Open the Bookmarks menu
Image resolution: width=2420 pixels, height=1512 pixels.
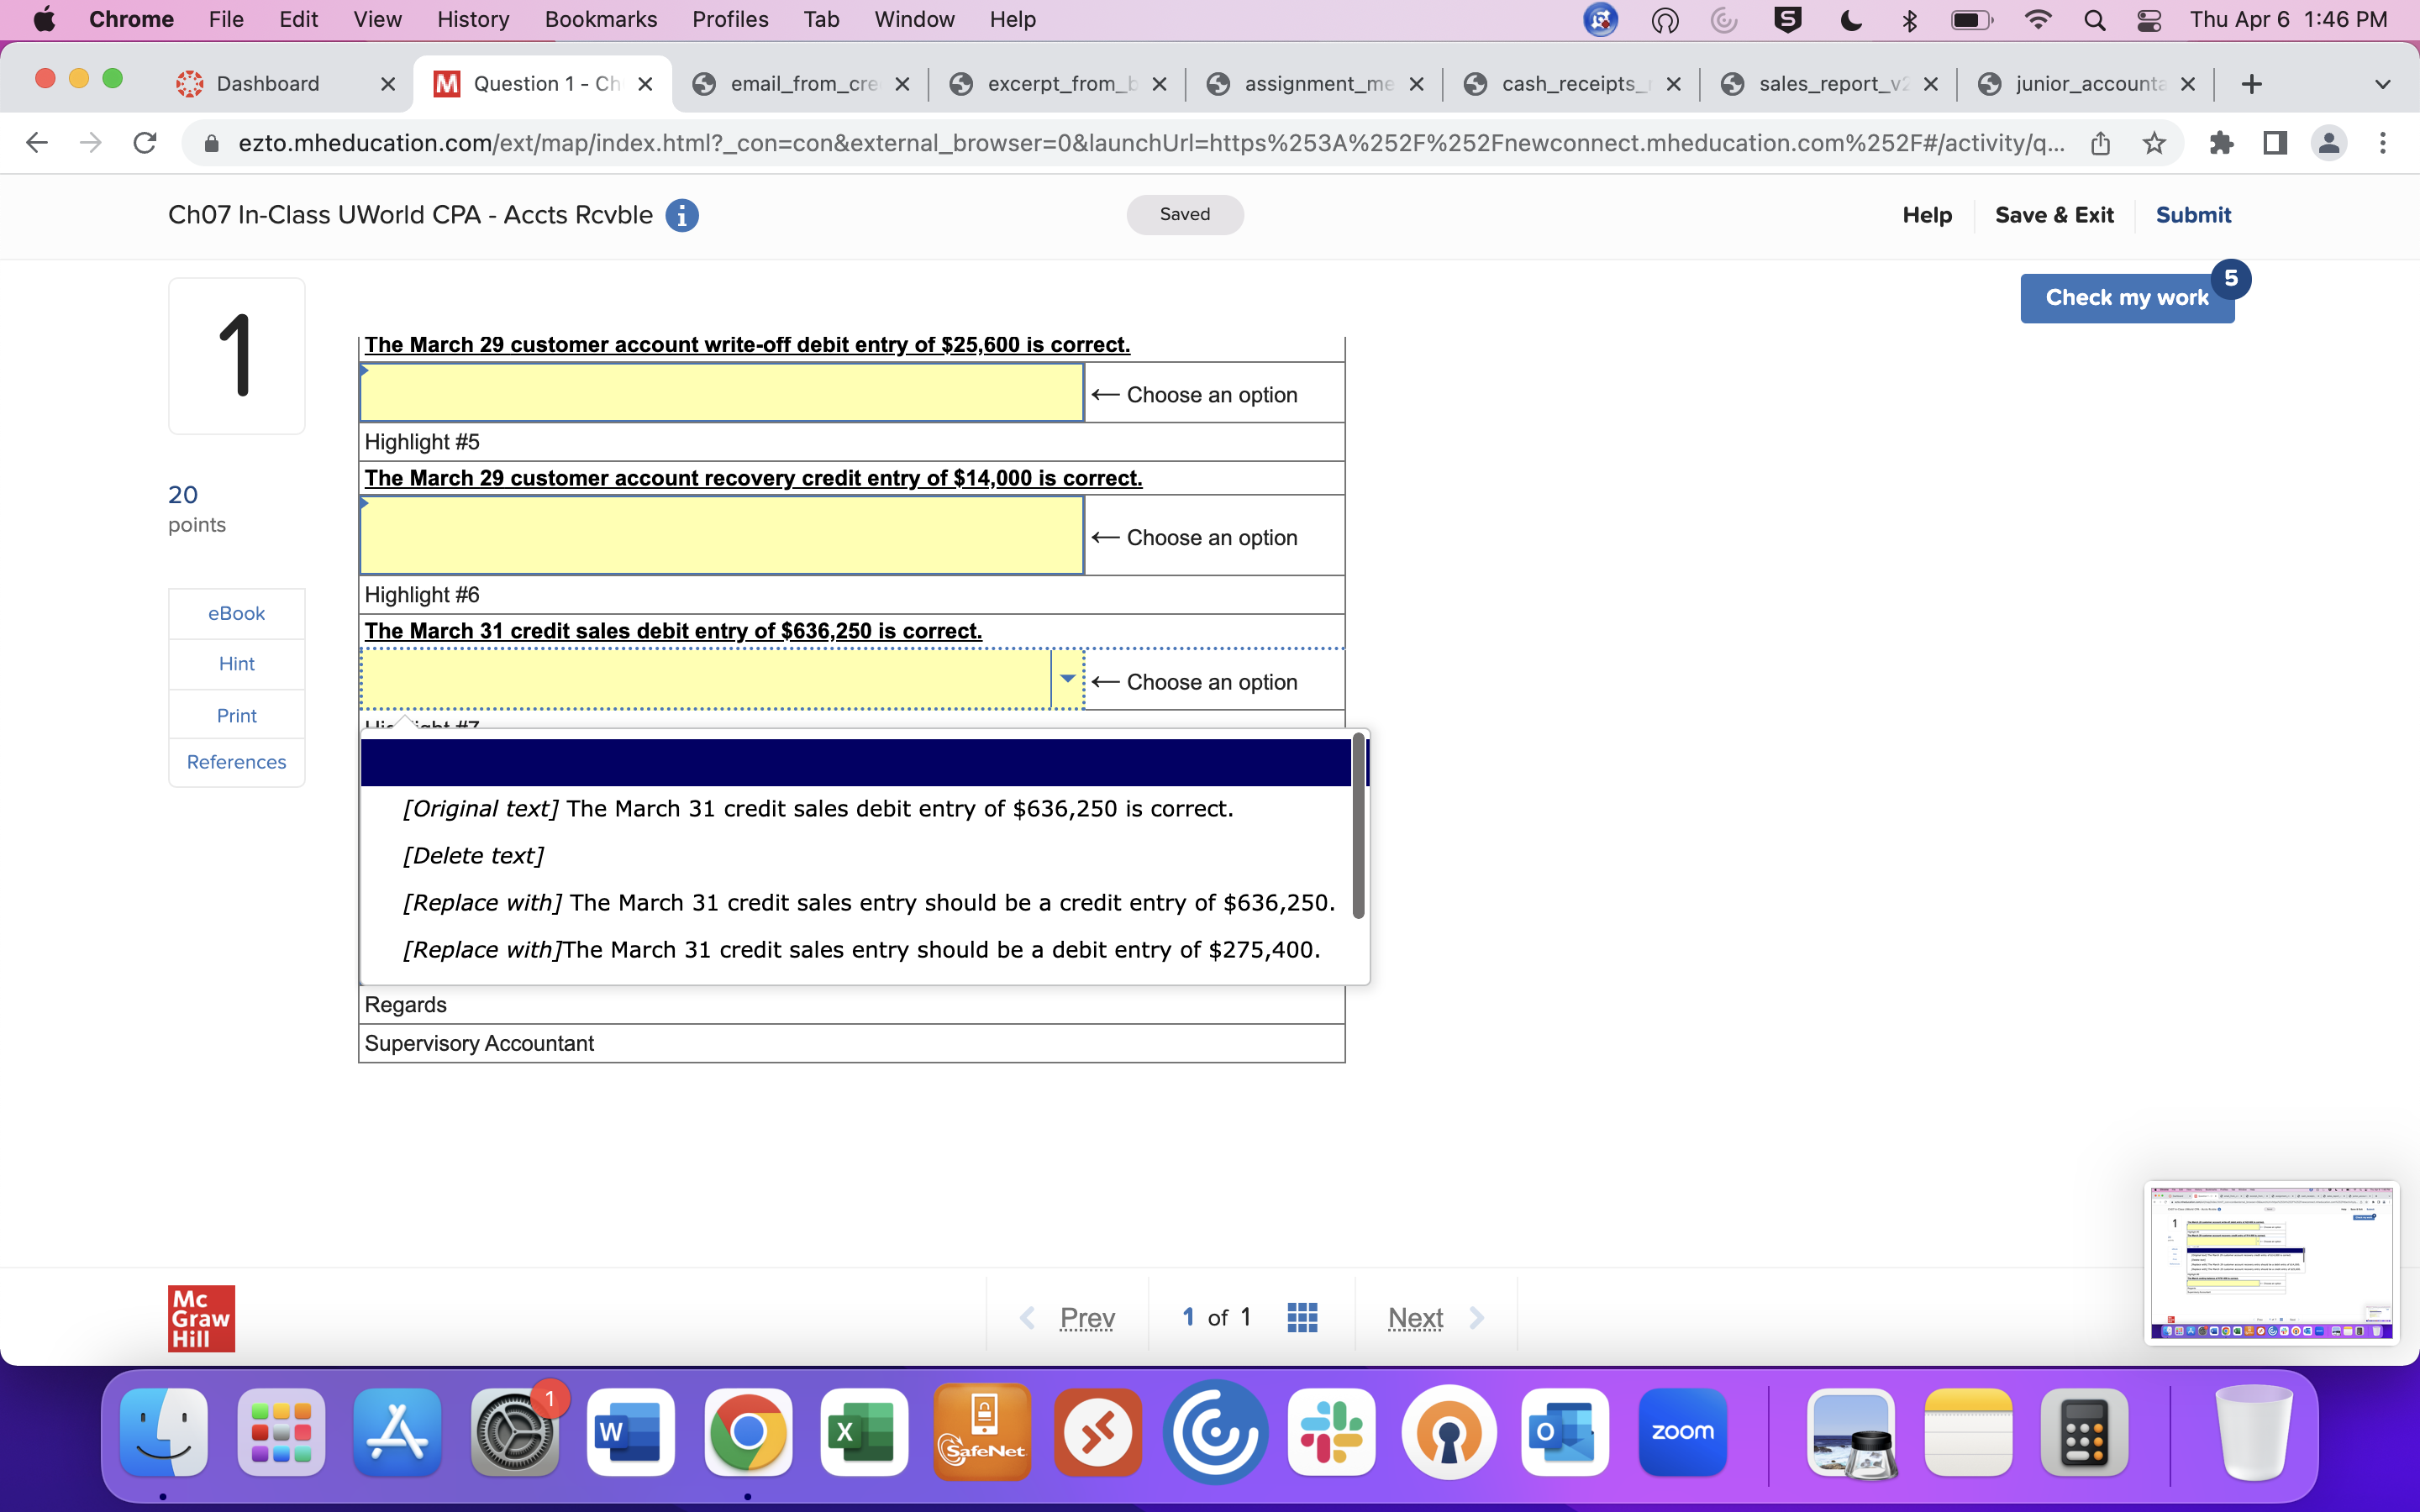pyautogui.click(x=601, y=19)
